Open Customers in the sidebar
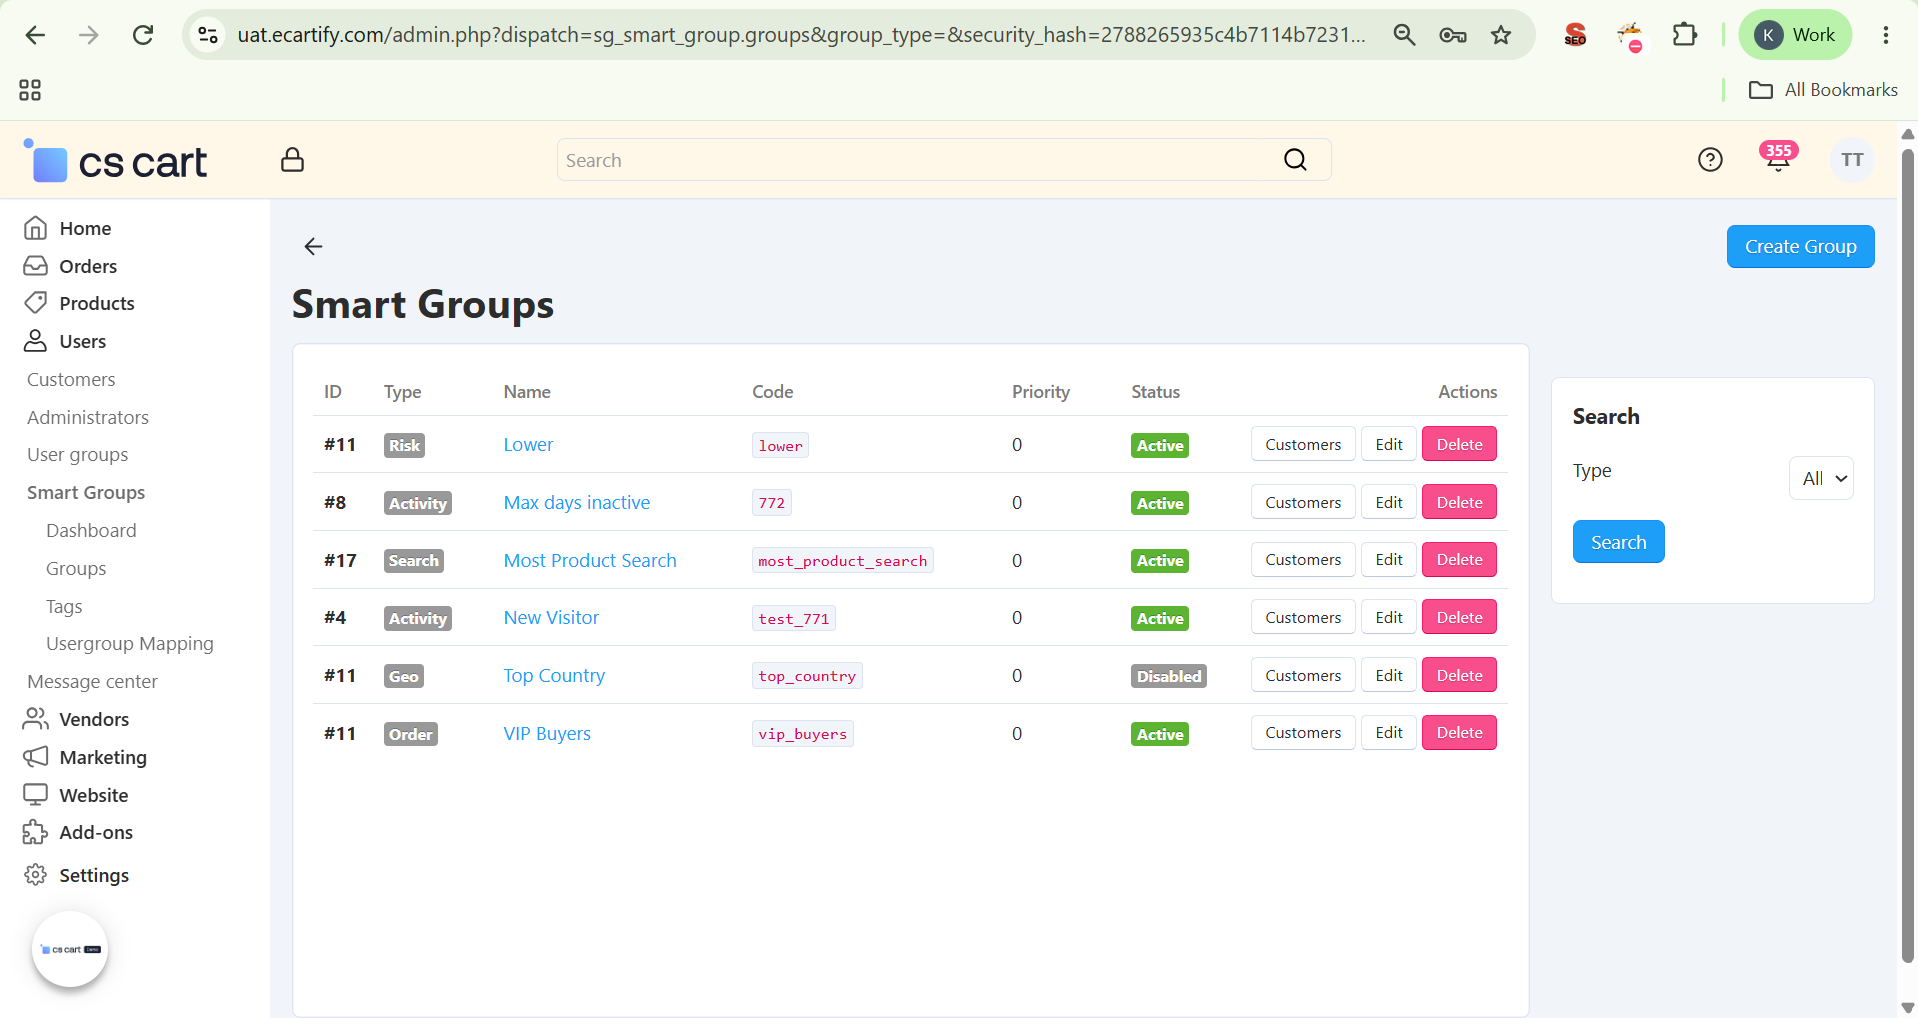 (71, 379)
